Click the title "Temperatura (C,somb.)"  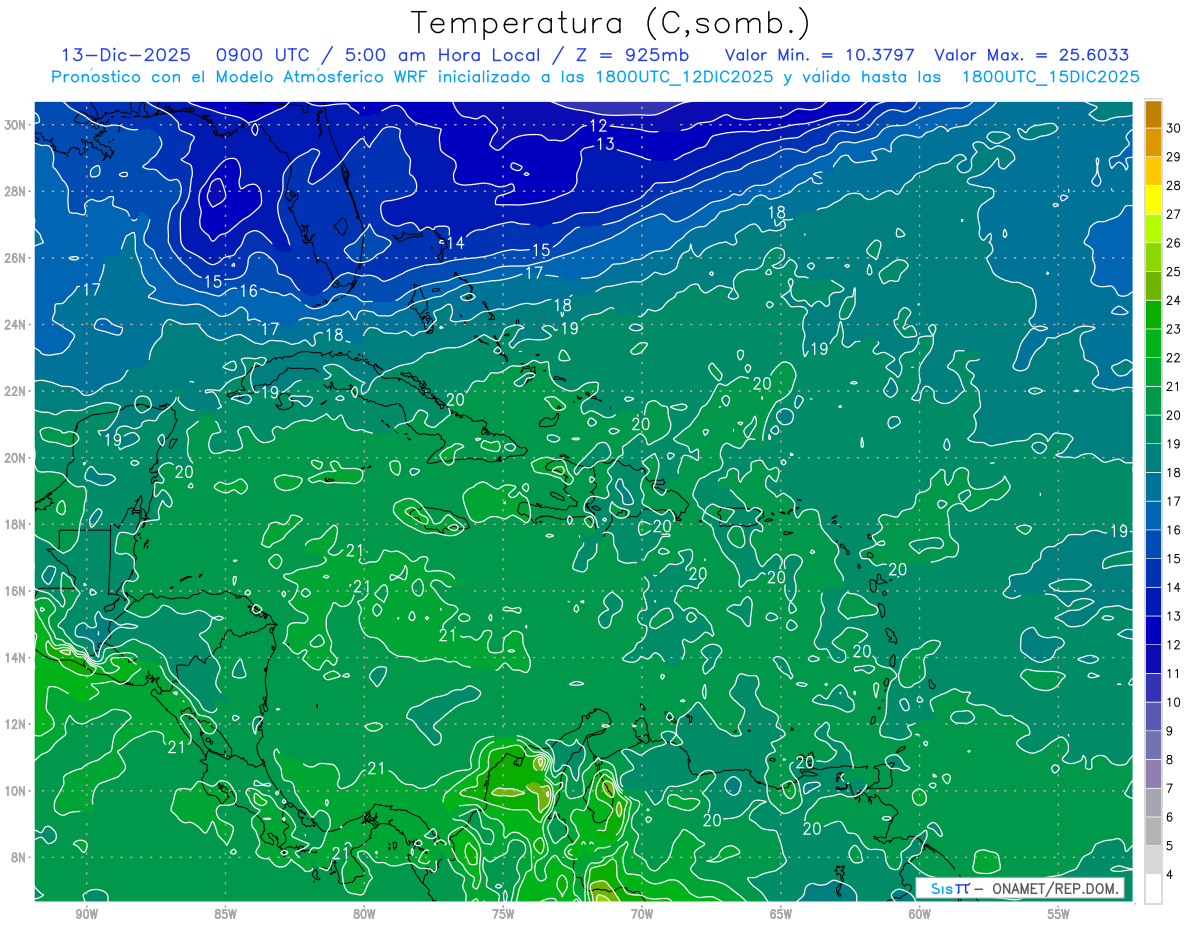[612, 23]
